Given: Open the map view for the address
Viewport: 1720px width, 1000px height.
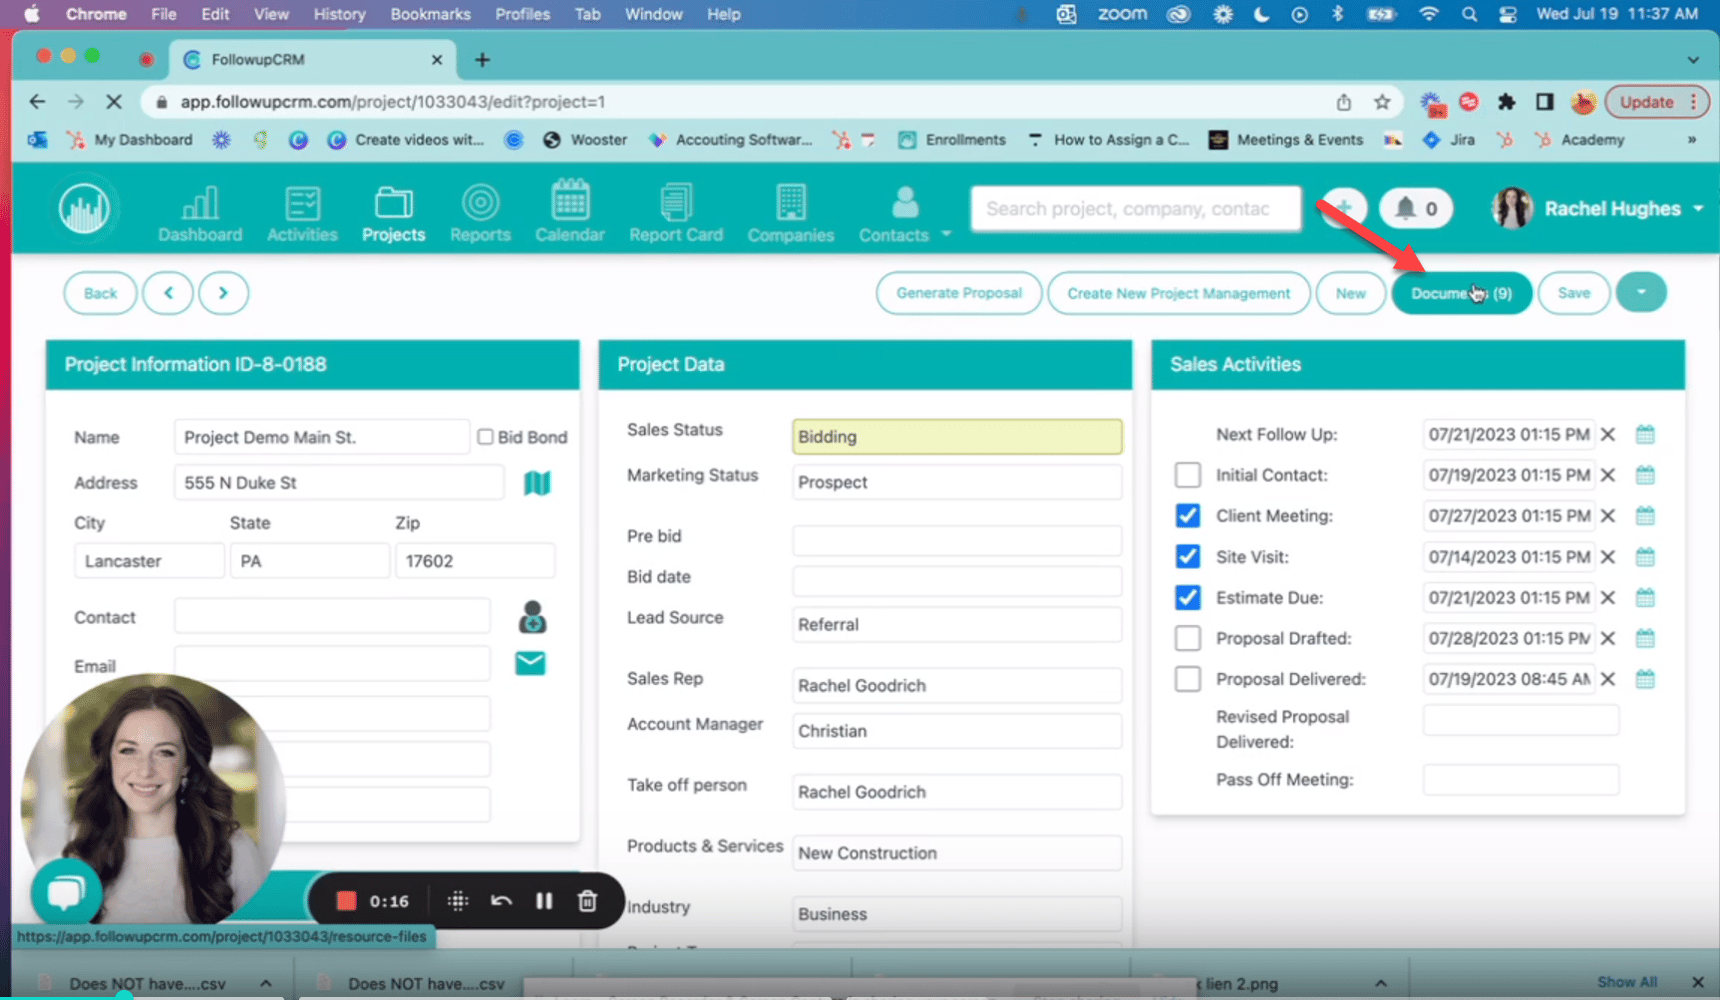Looking at the screenshot, I should click(x=537, y=482).
